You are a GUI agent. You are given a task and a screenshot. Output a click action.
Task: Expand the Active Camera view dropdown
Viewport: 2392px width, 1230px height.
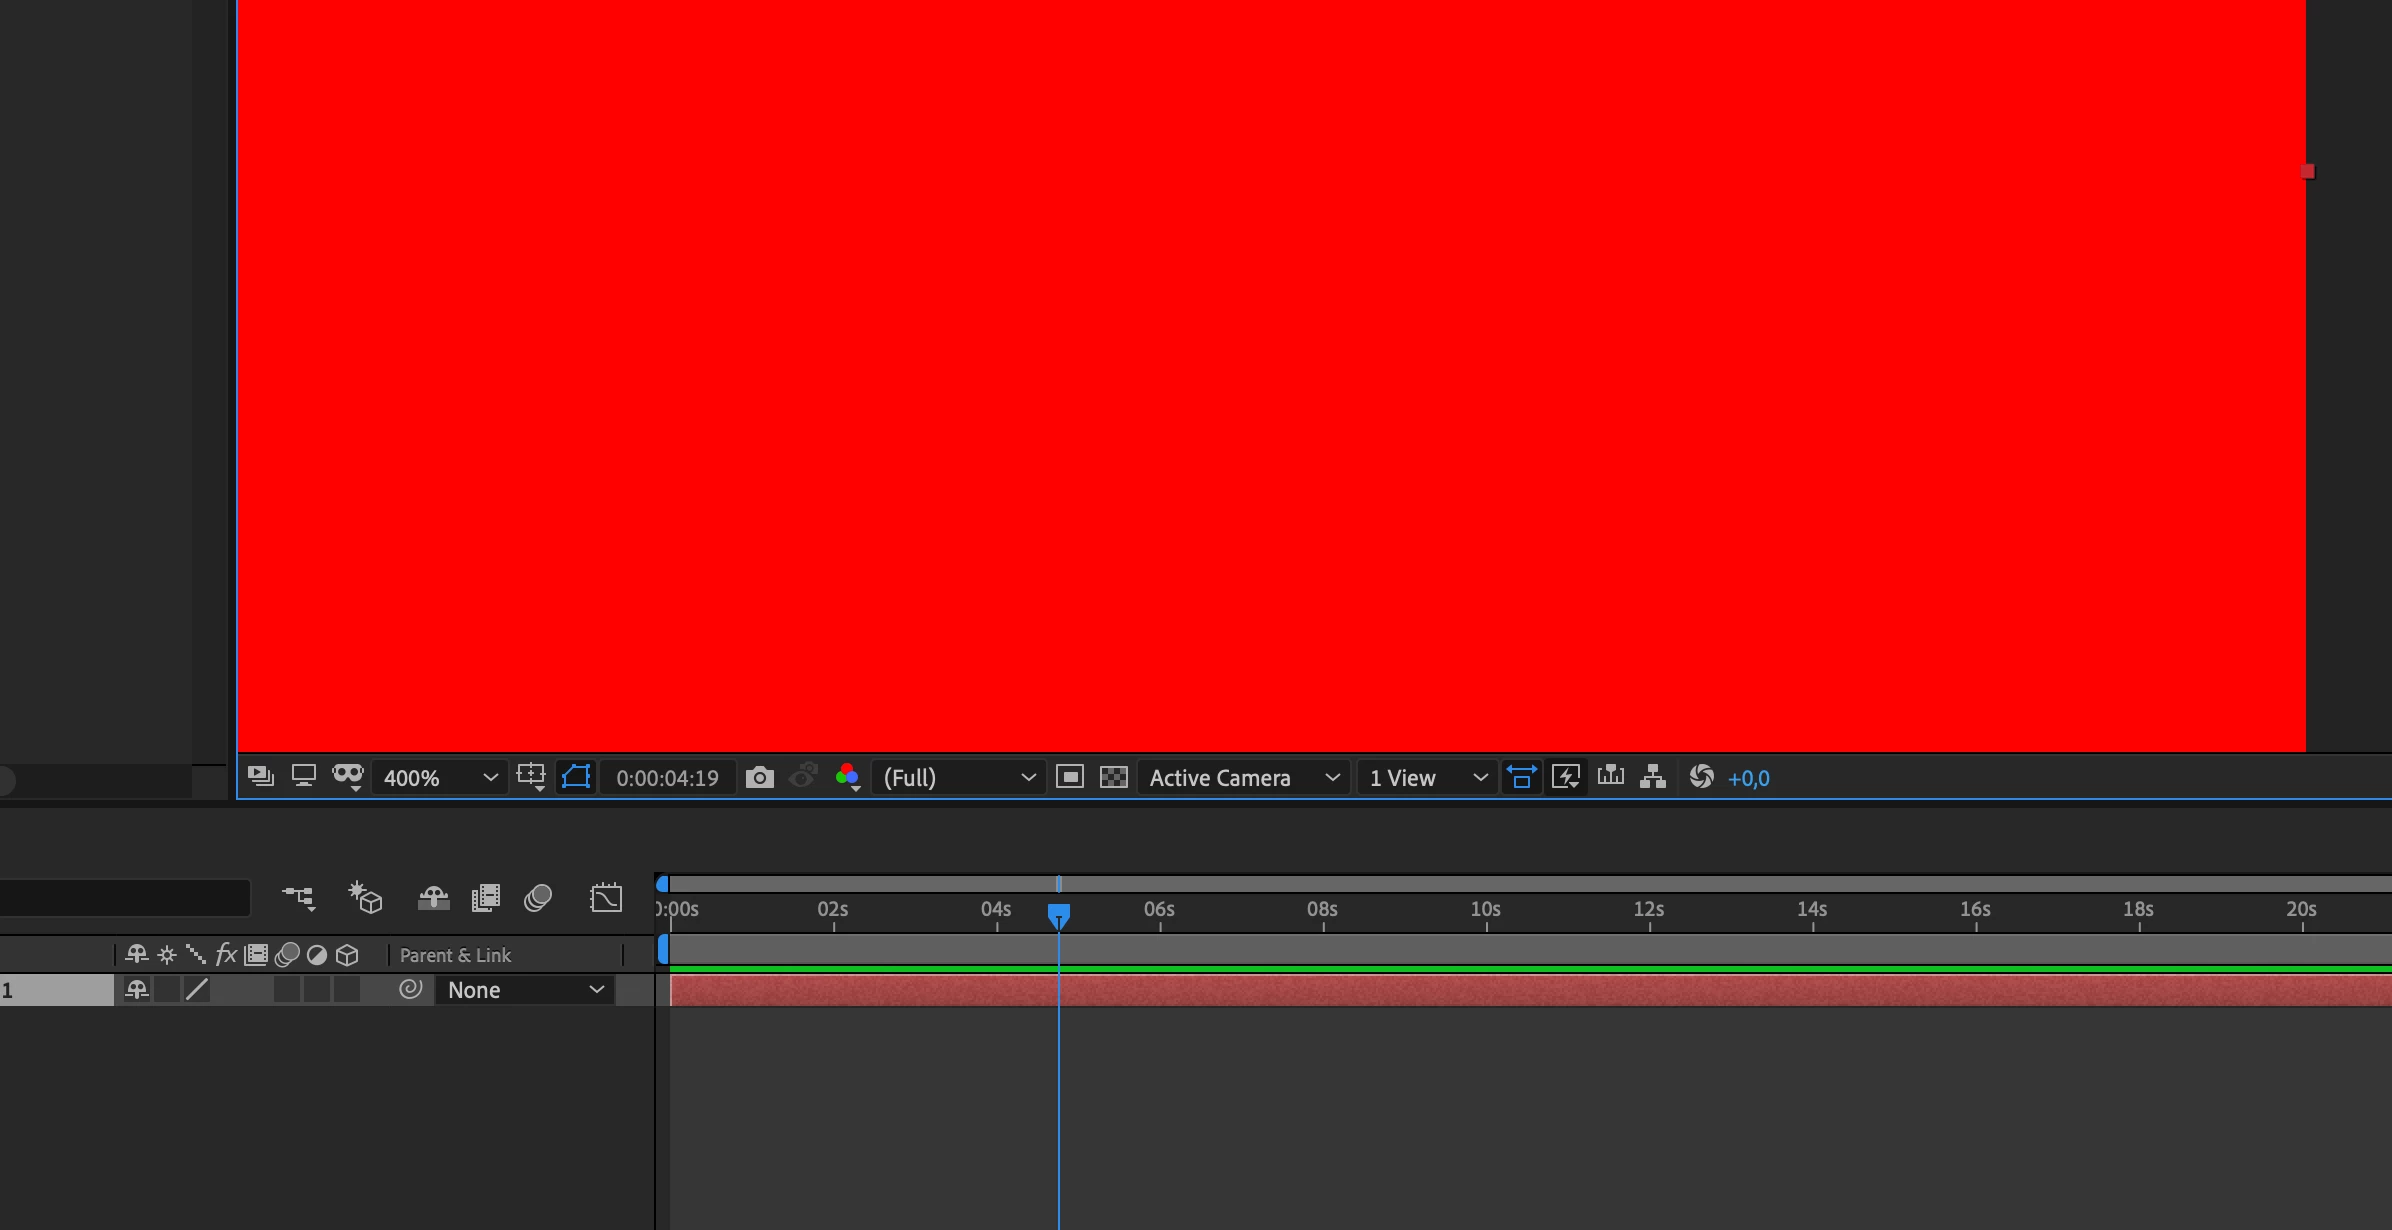tap(1243, 777)
